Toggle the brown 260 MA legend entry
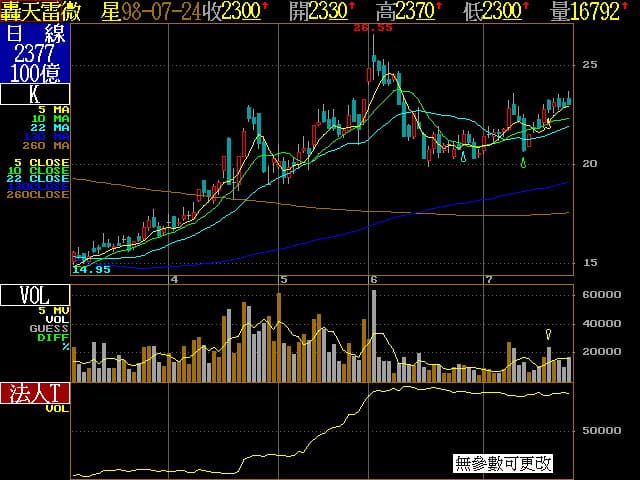The height and width of the screenshot is (480, 640). point(50,146)
